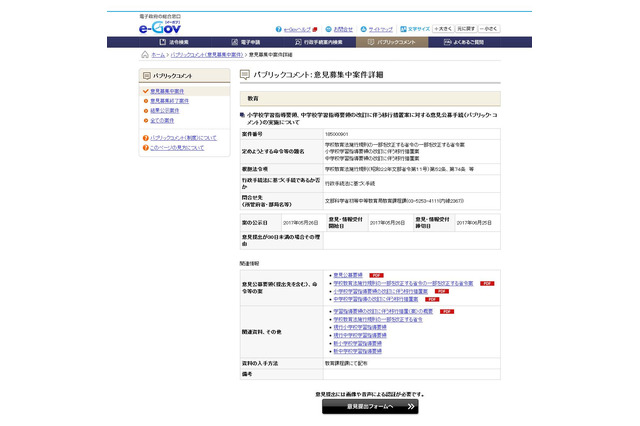Viewport: 640px width, 426px height.
Task: Open 小学校学習指導要領の改訂に伴う移行措置案 link
Action: [x=380, y=291]
